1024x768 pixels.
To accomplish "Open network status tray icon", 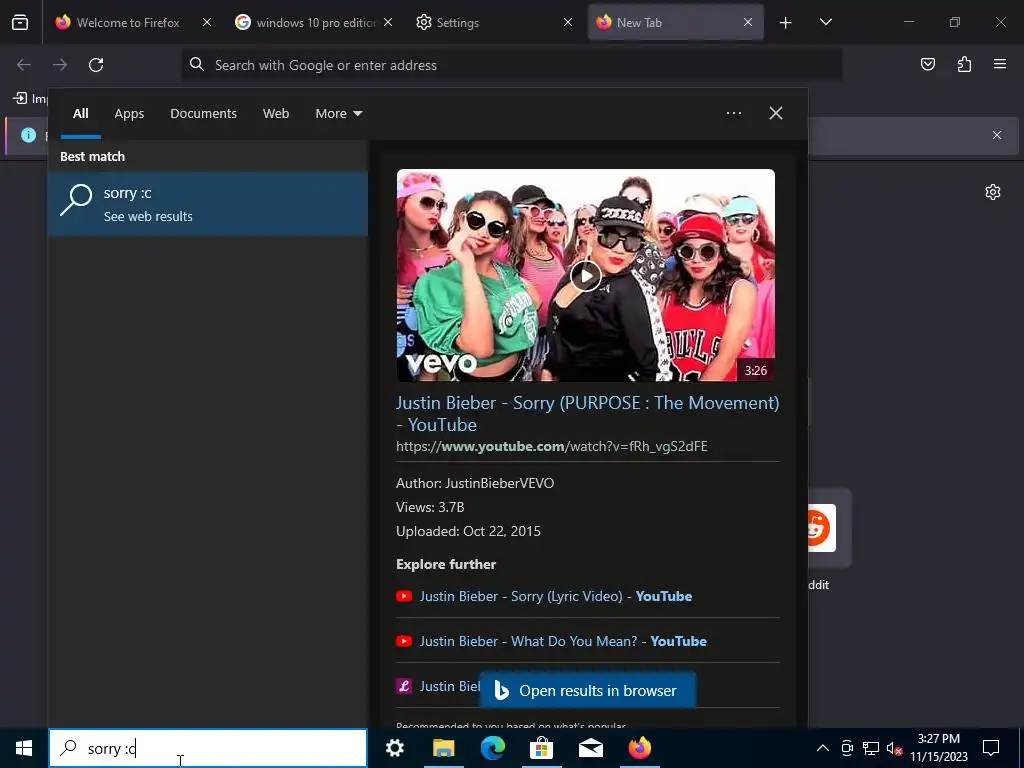I will tap(871, 748).
